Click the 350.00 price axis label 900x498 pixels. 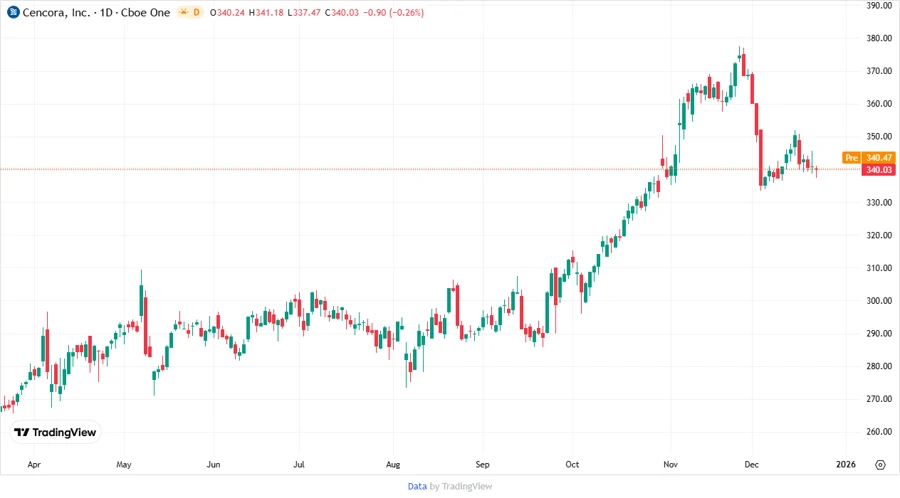click(x=879, y=137)
